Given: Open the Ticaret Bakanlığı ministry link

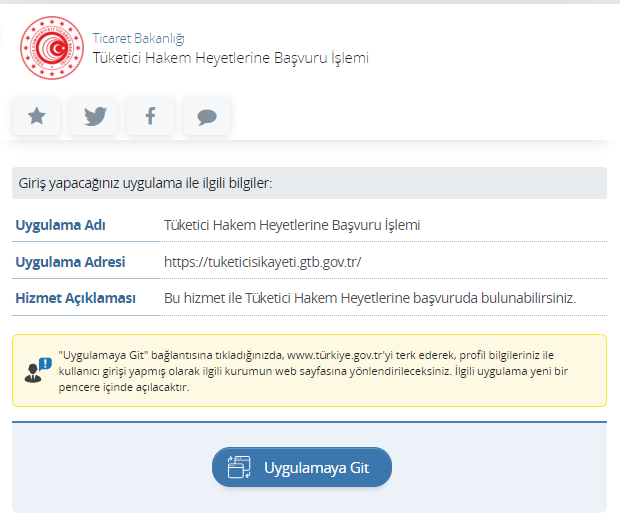Looking at the screenshot, I should [x=138, y=38].
